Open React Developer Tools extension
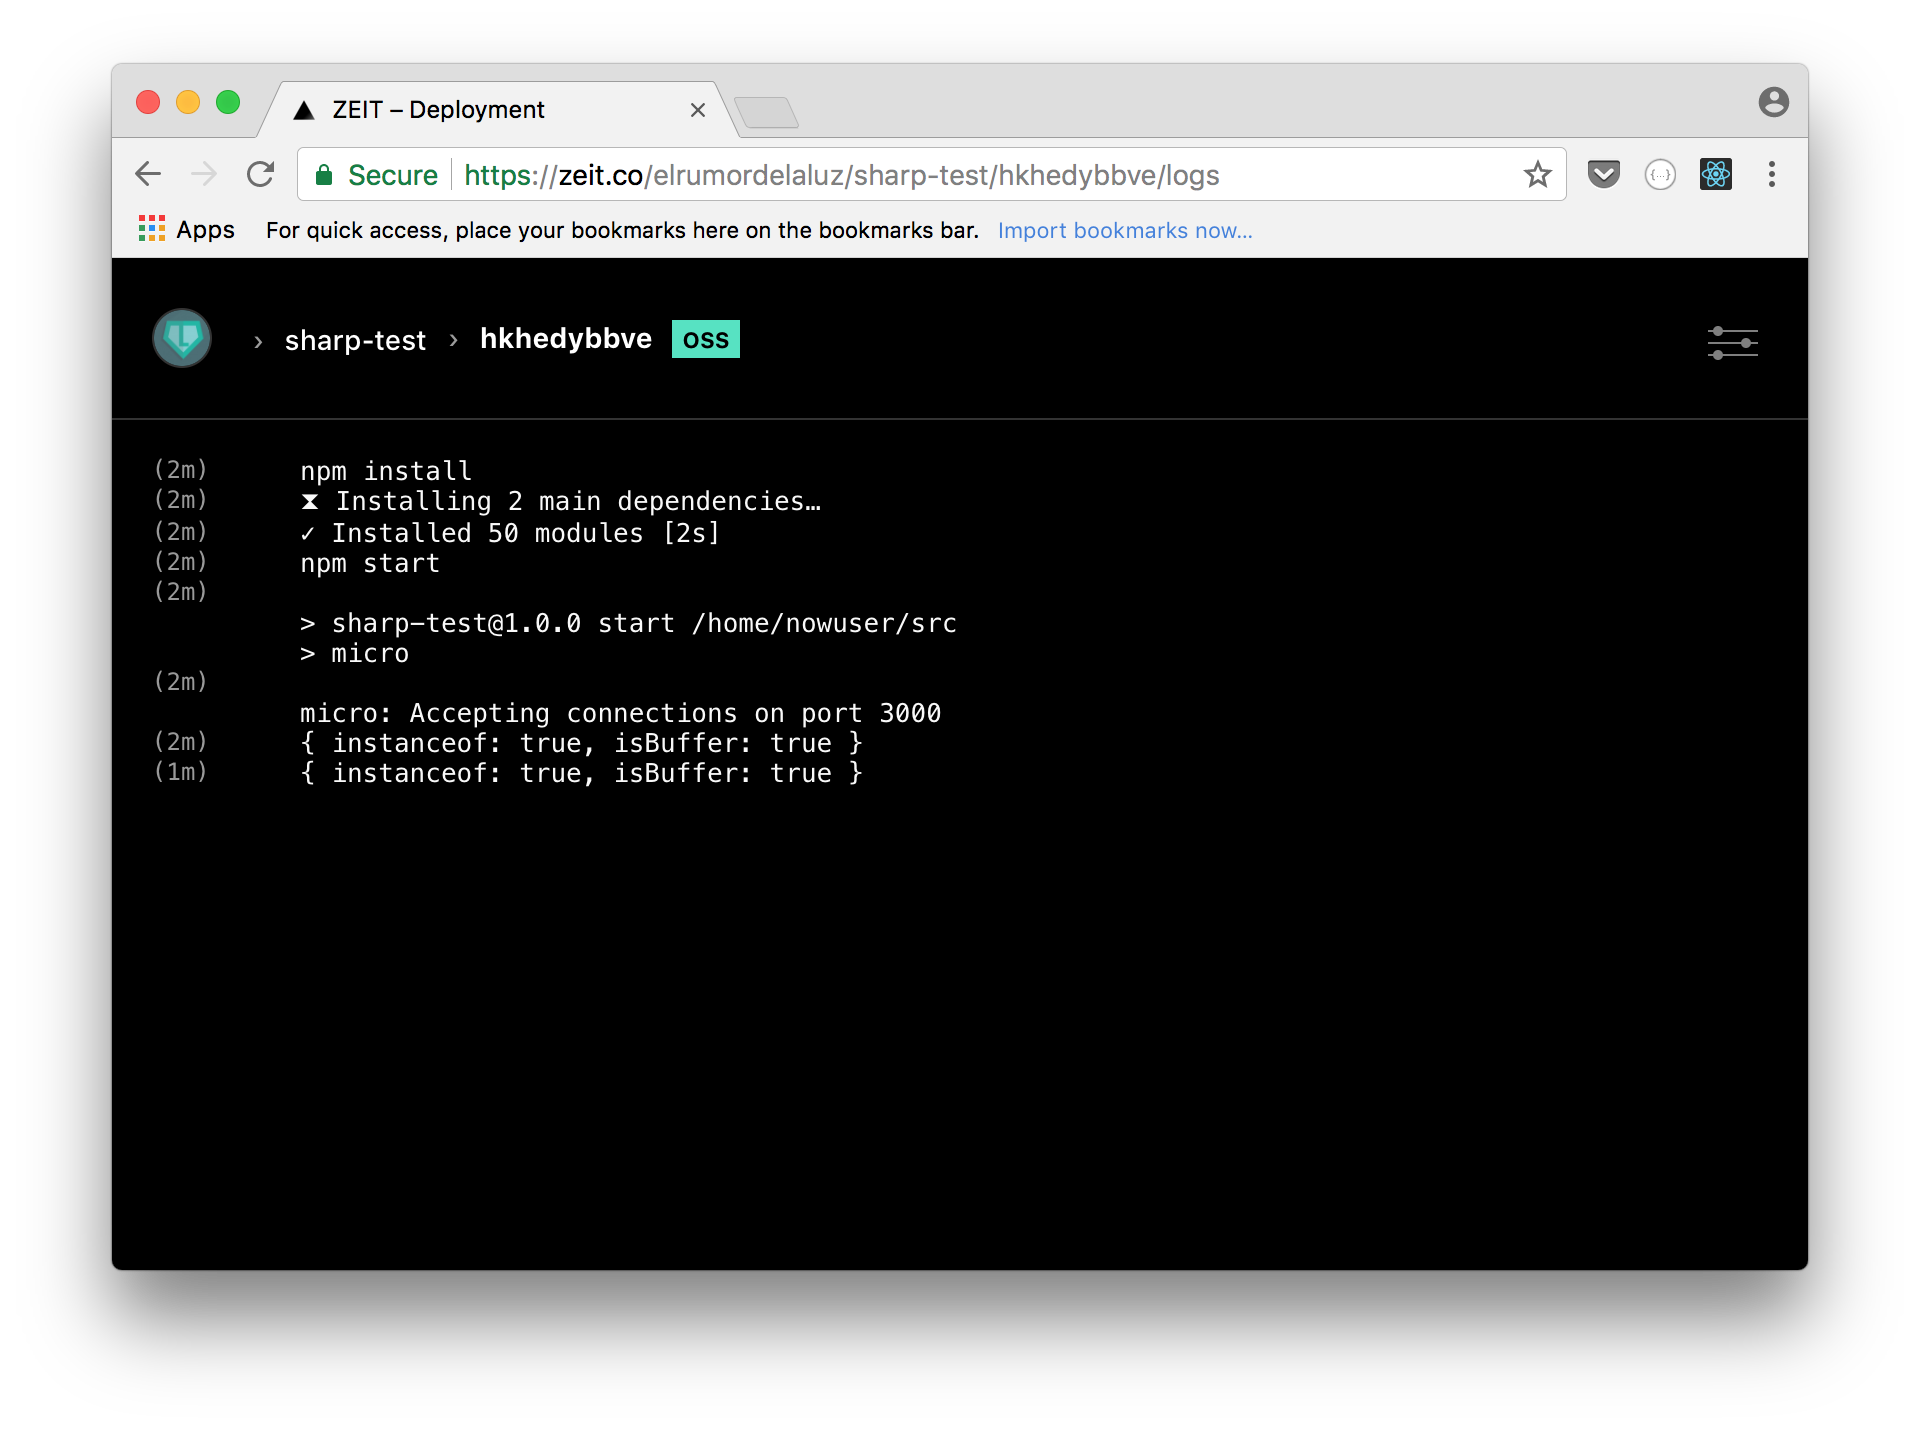 [1715, 174]
